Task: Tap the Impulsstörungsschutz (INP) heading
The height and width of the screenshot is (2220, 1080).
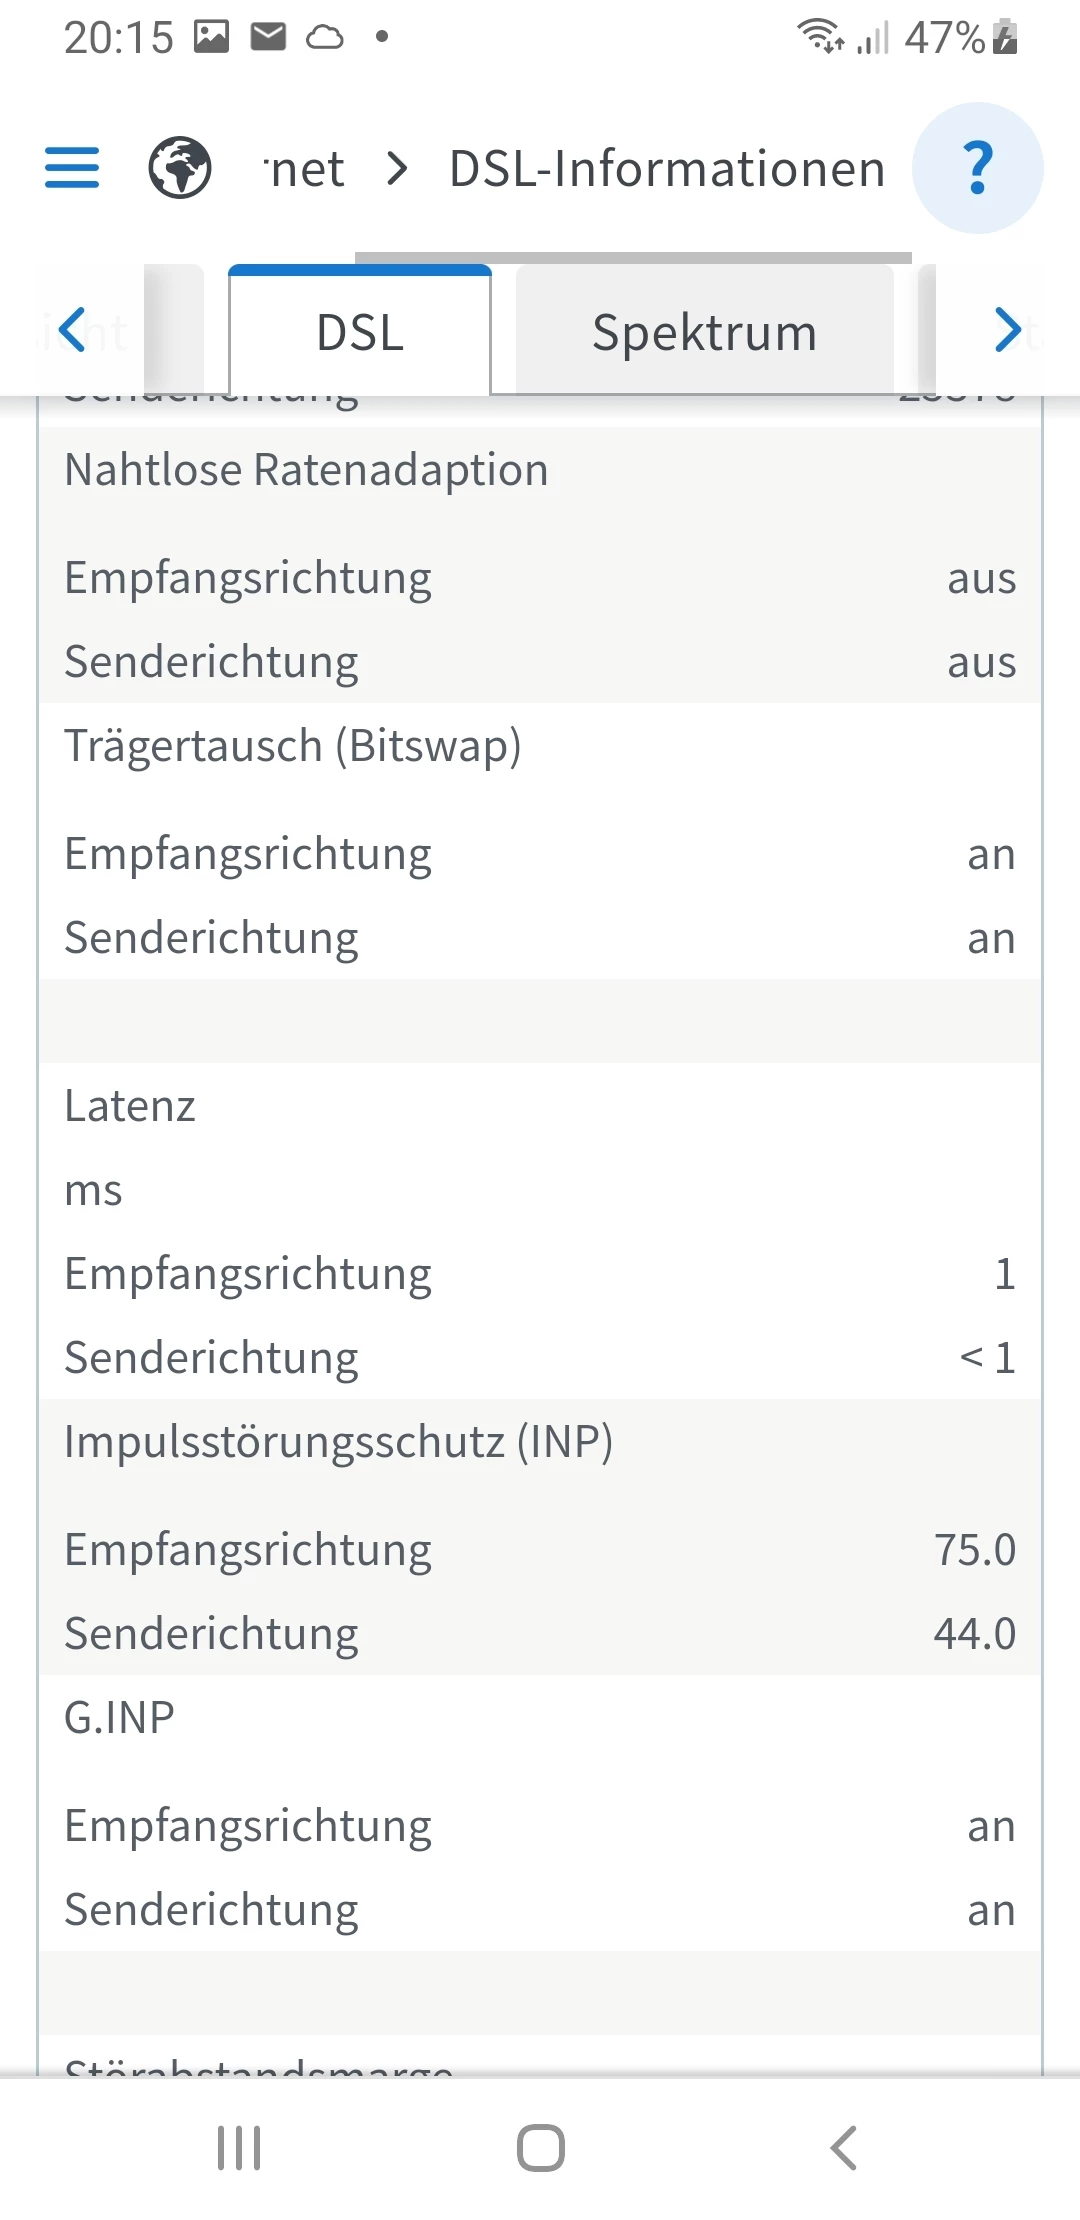Action: click(338, 1442)
